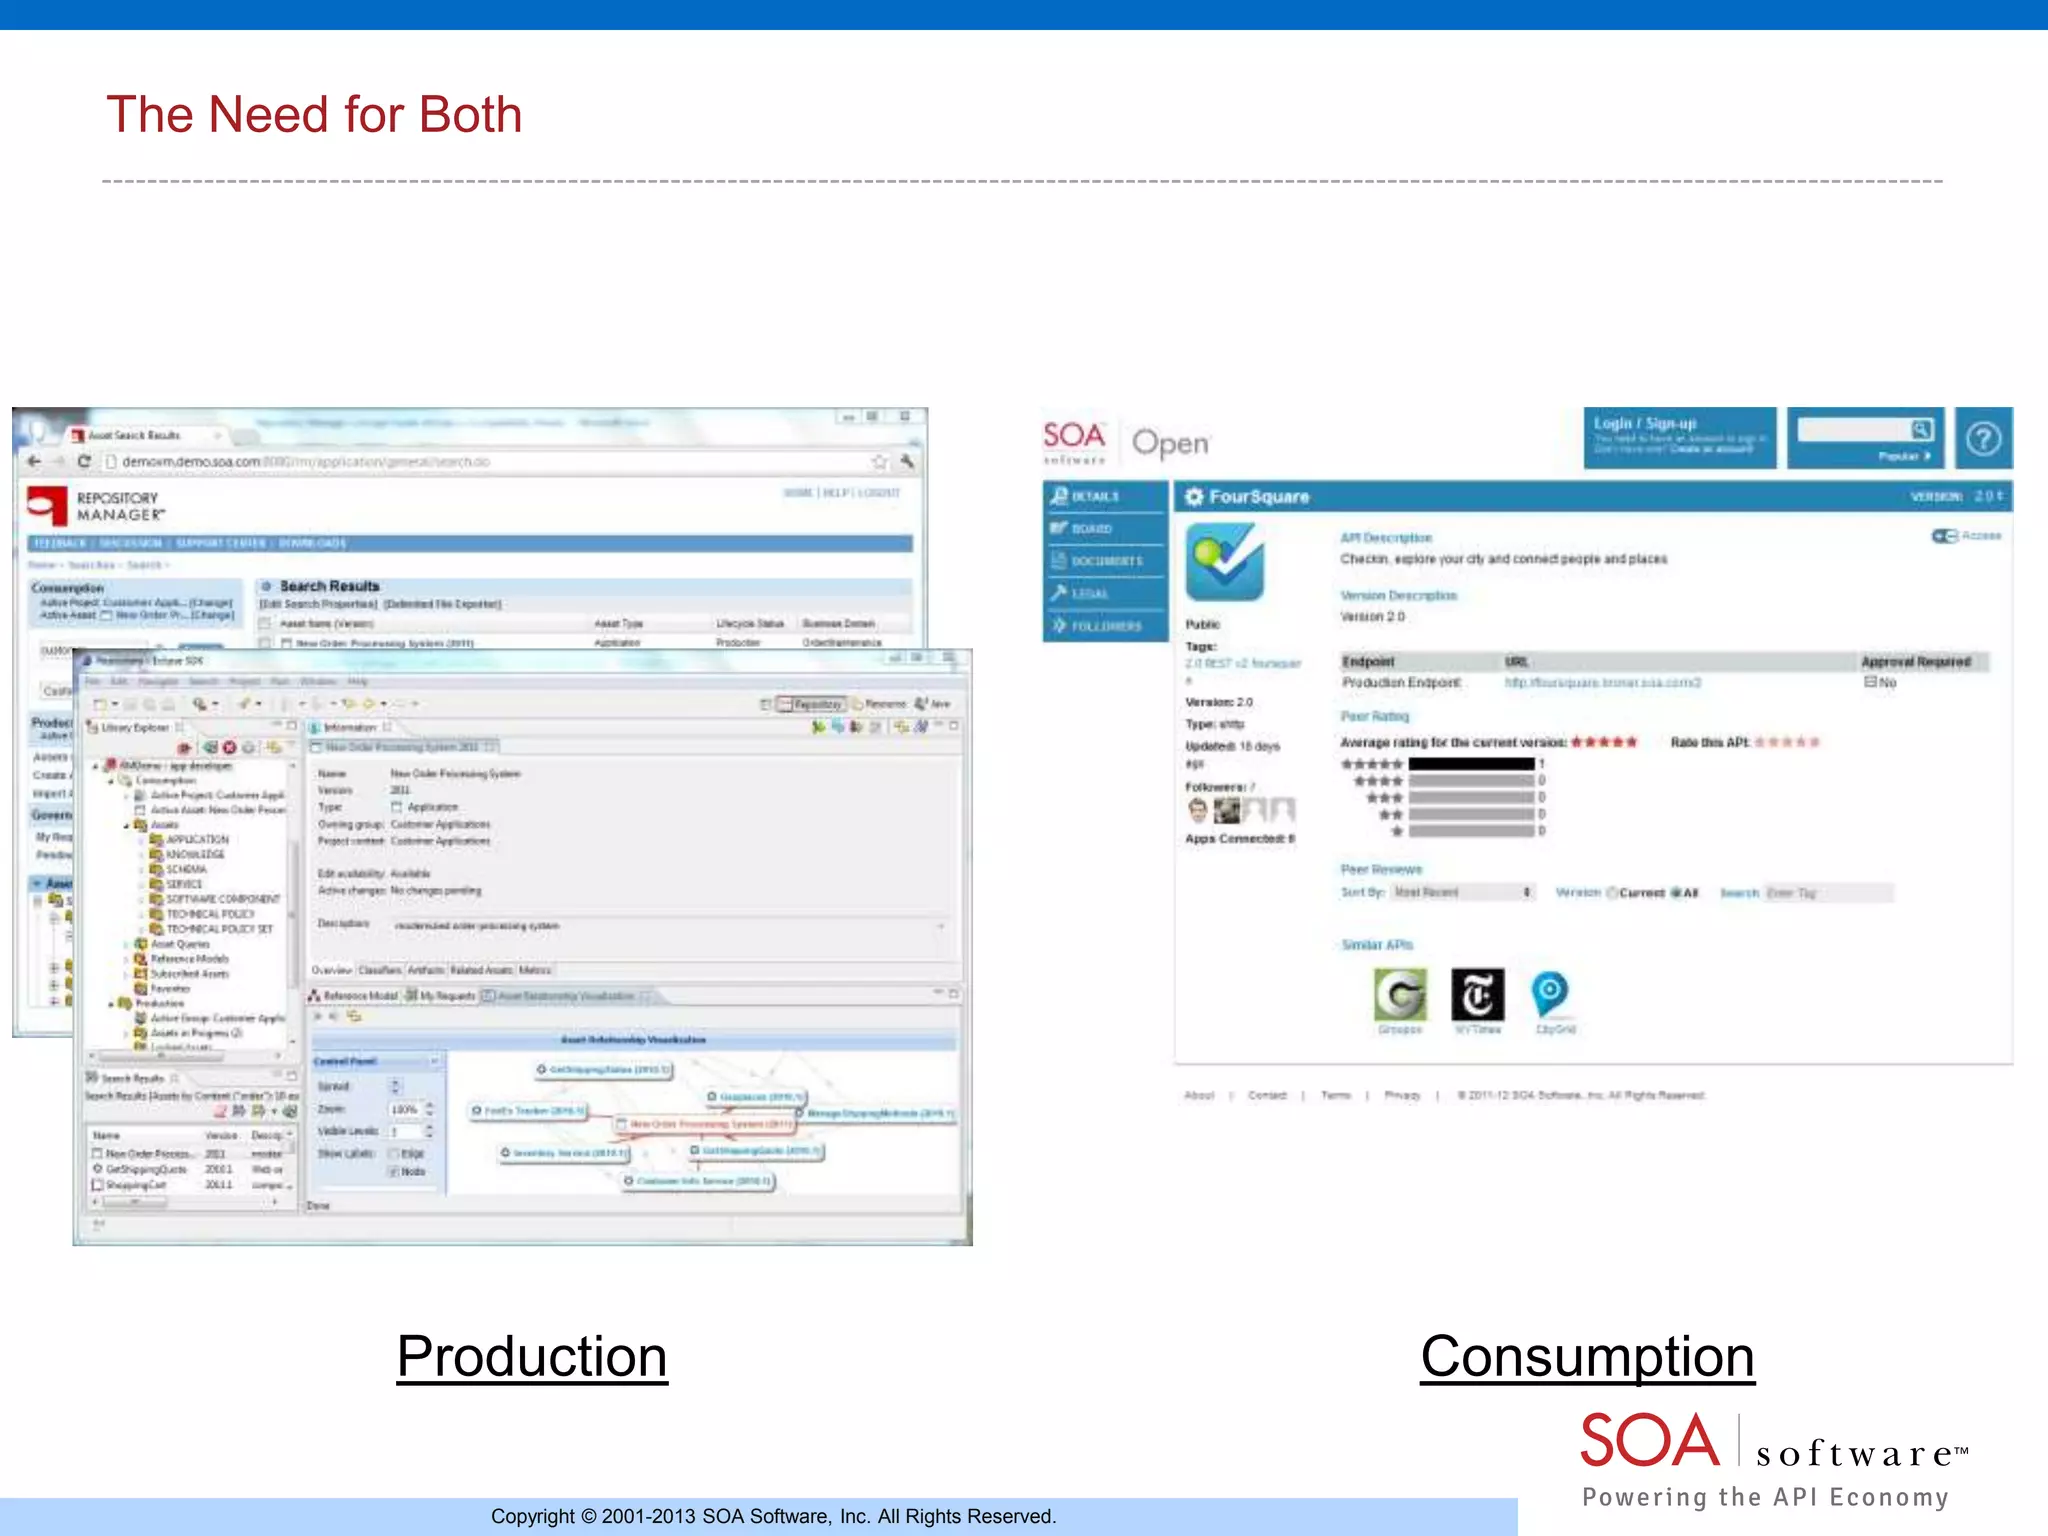Select Reference Models in Library Explorer tree
The image size is (2048, 1536).
182,958
